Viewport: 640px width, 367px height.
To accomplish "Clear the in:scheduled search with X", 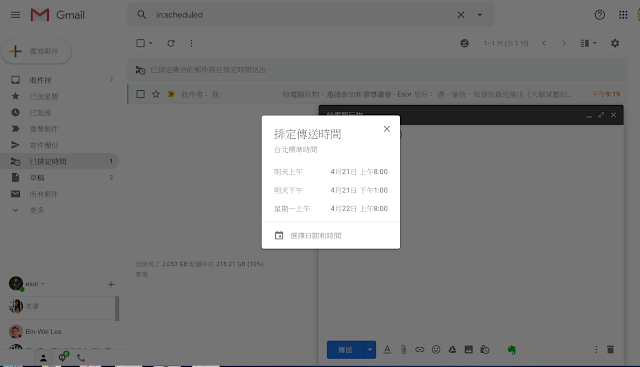I will tap(461, 15).
